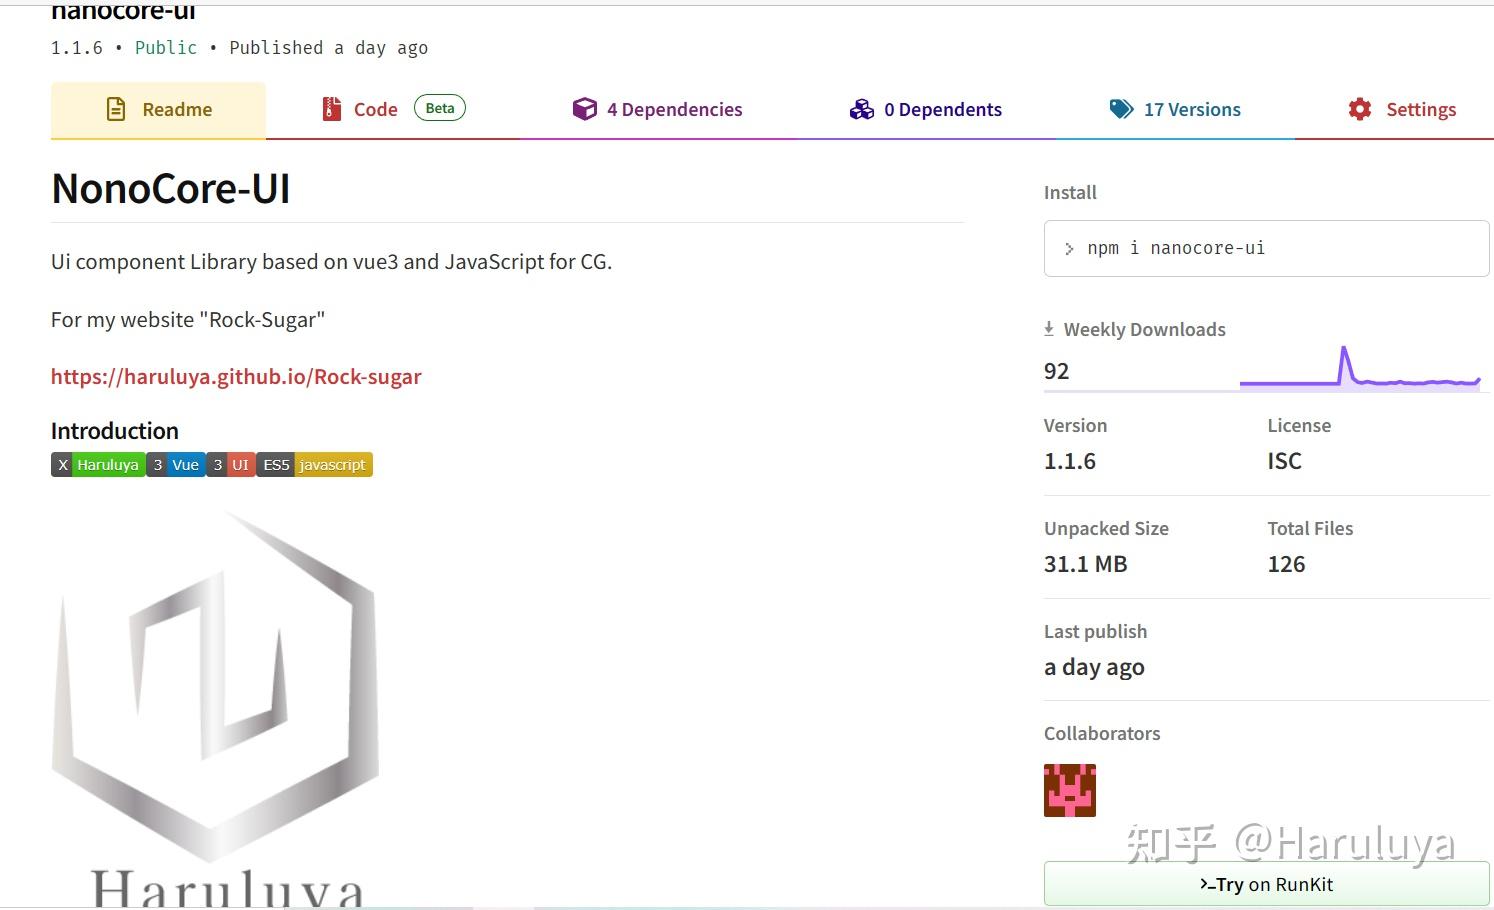Click the ES5 javascript badge
Image resolution: width=1494 pixels, height=910 pixels.
tap(314, 465)
